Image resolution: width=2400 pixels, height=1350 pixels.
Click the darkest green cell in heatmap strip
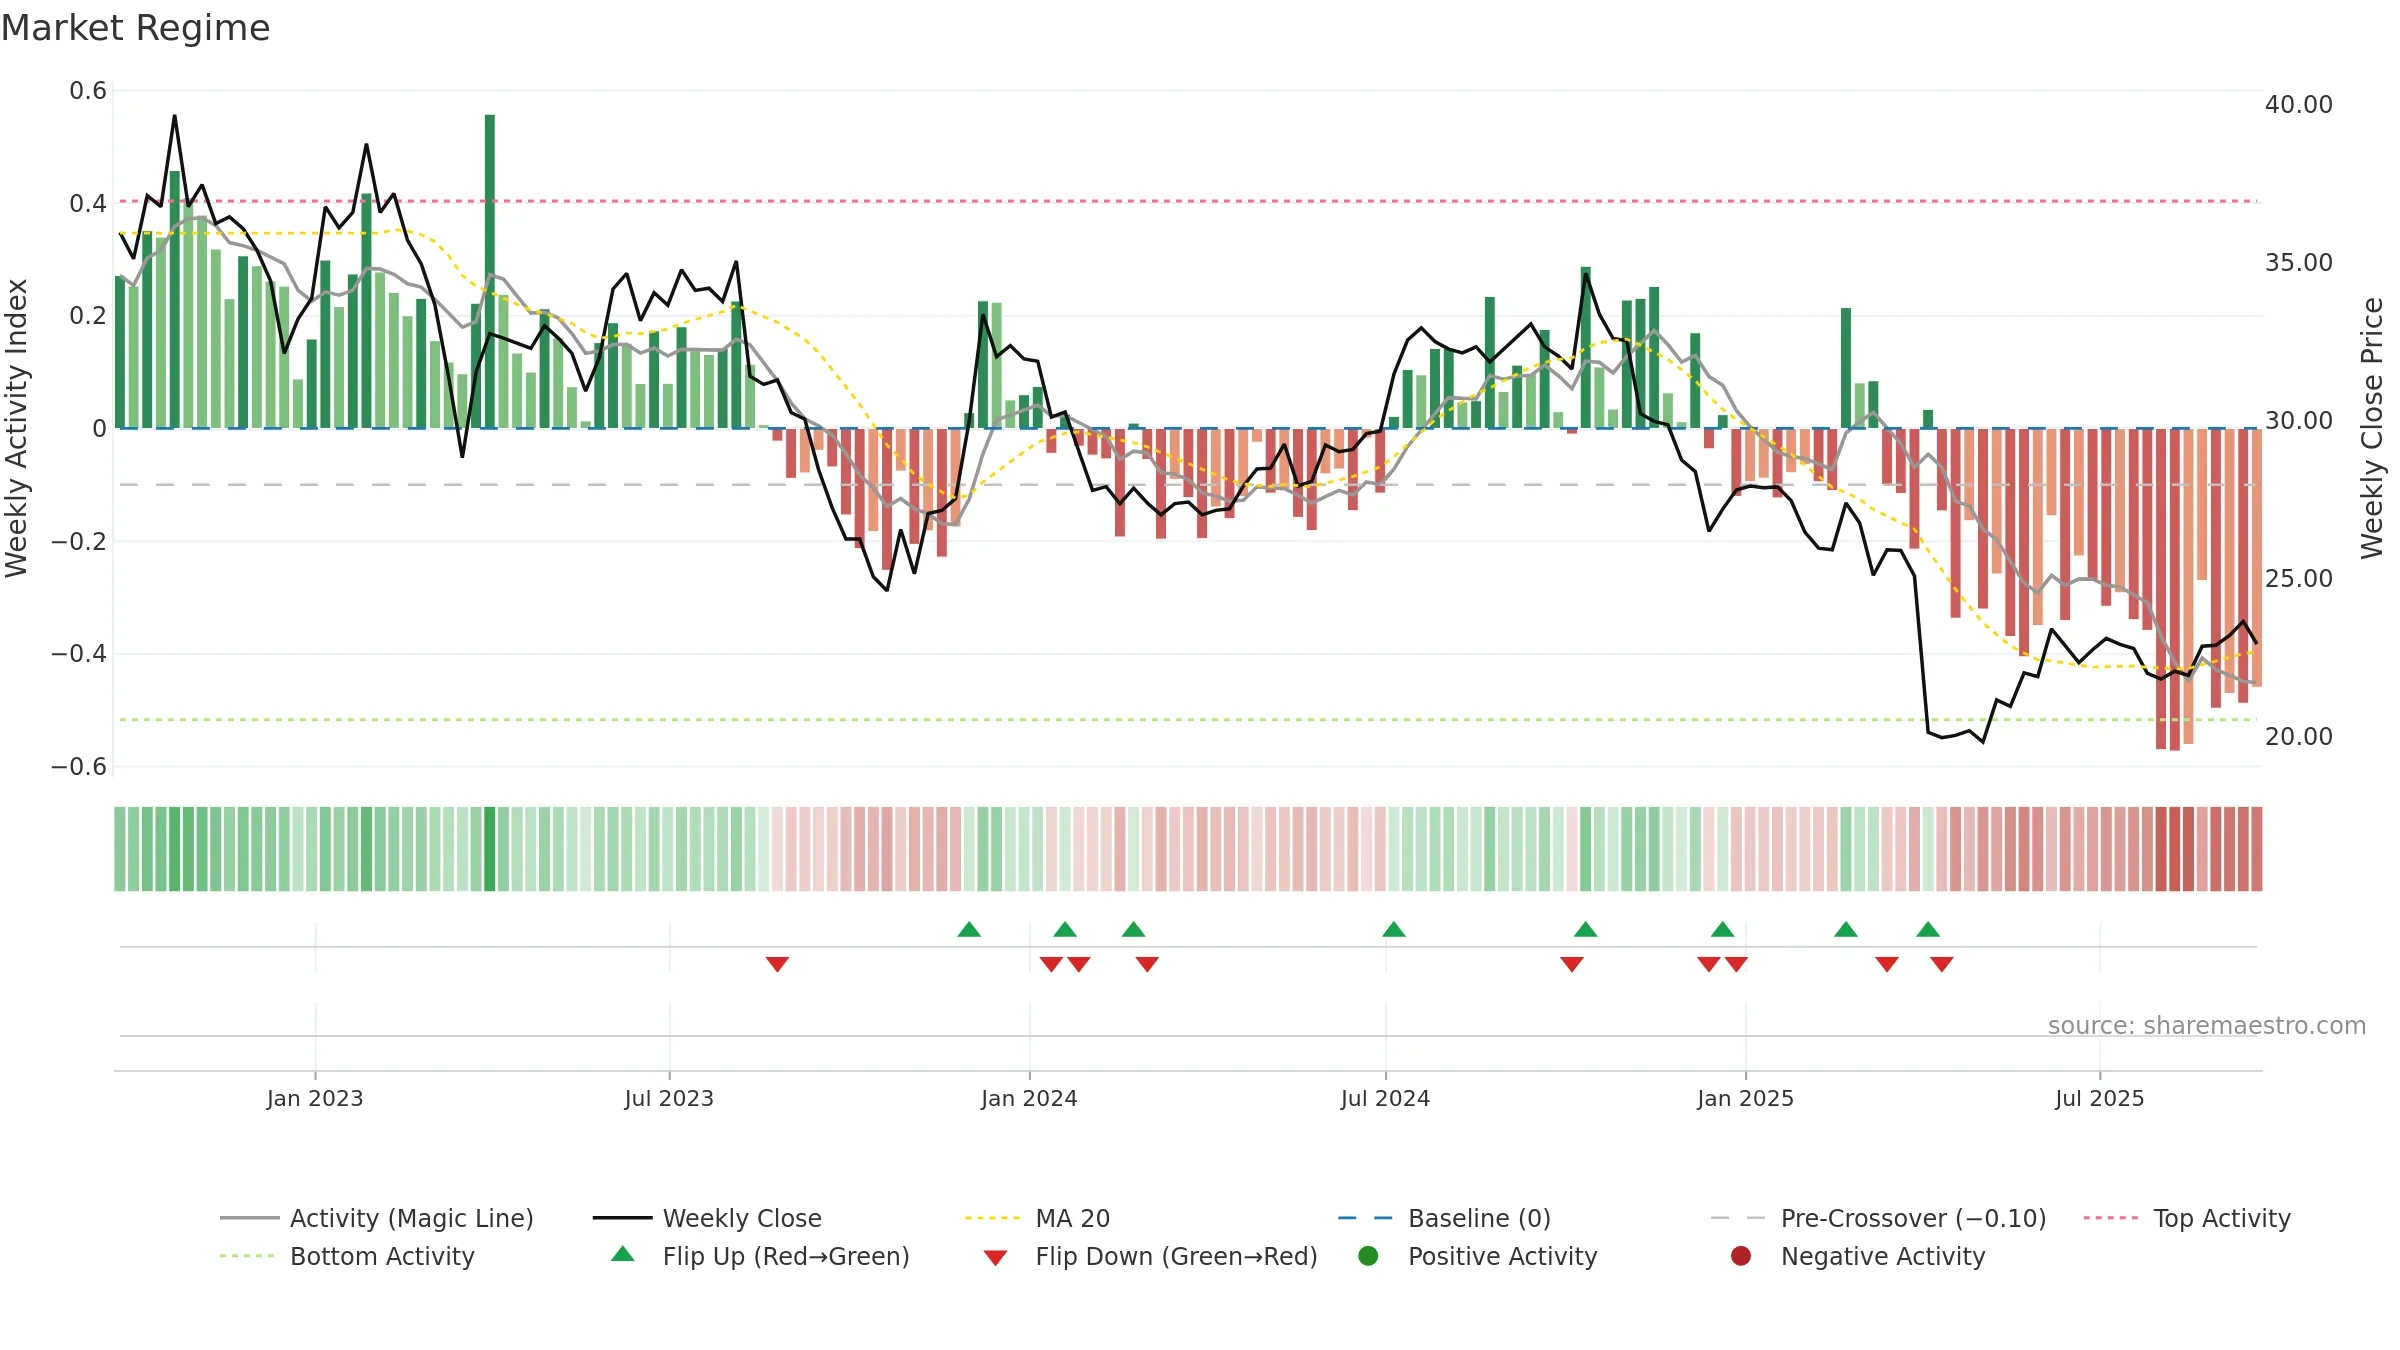tap(490, 849)
